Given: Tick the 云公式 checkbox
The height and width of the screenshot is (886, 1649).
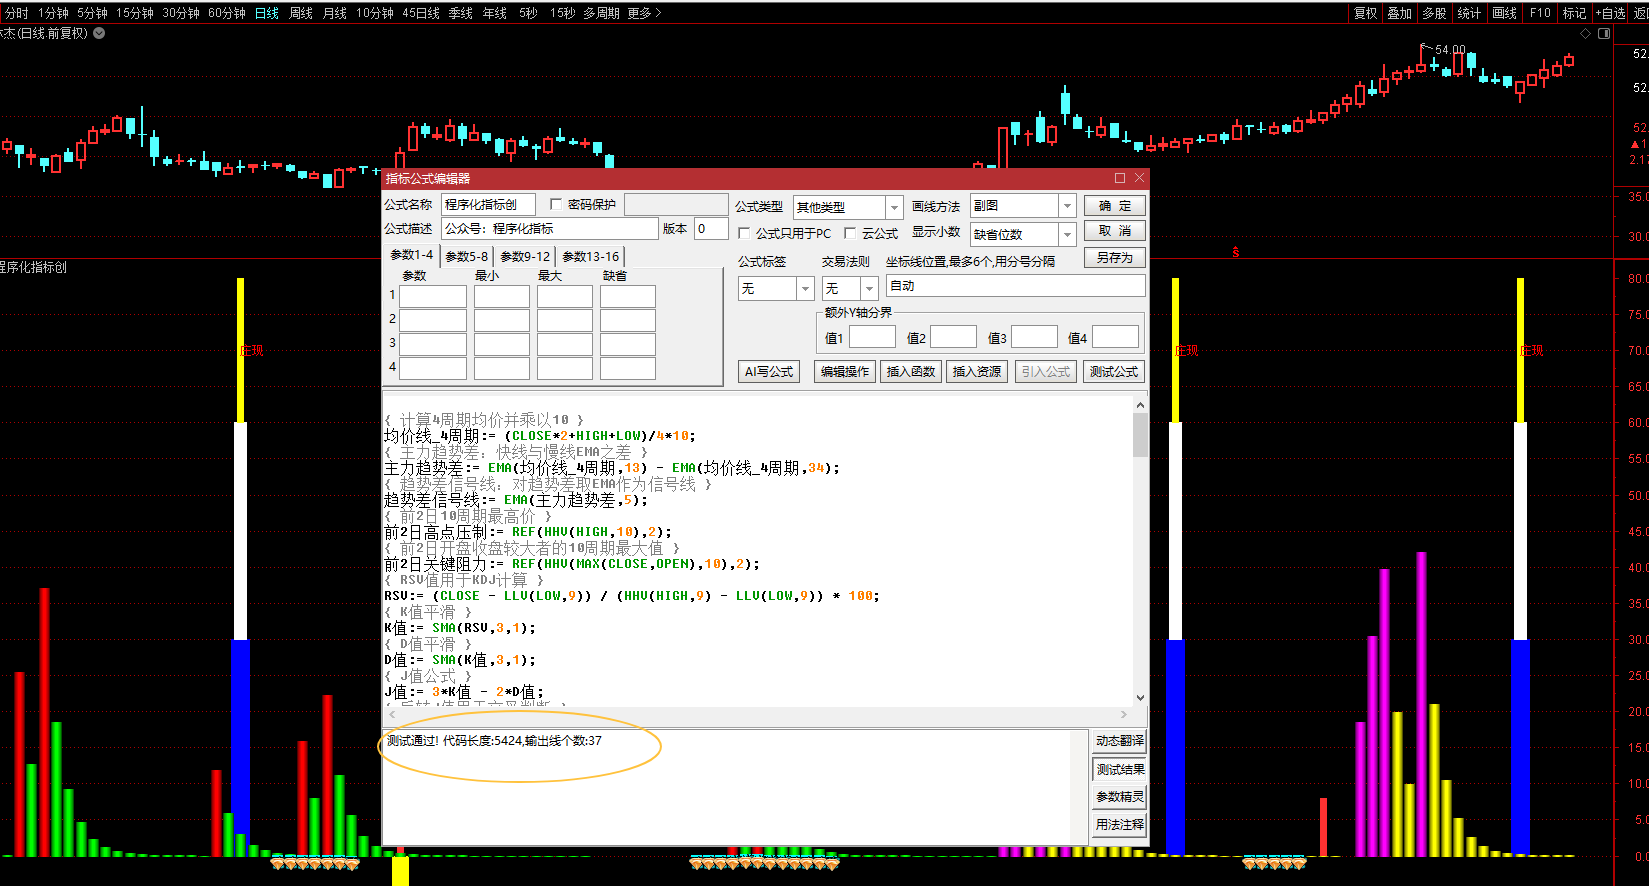Looking at the screenshot, I should click(850, 233).
